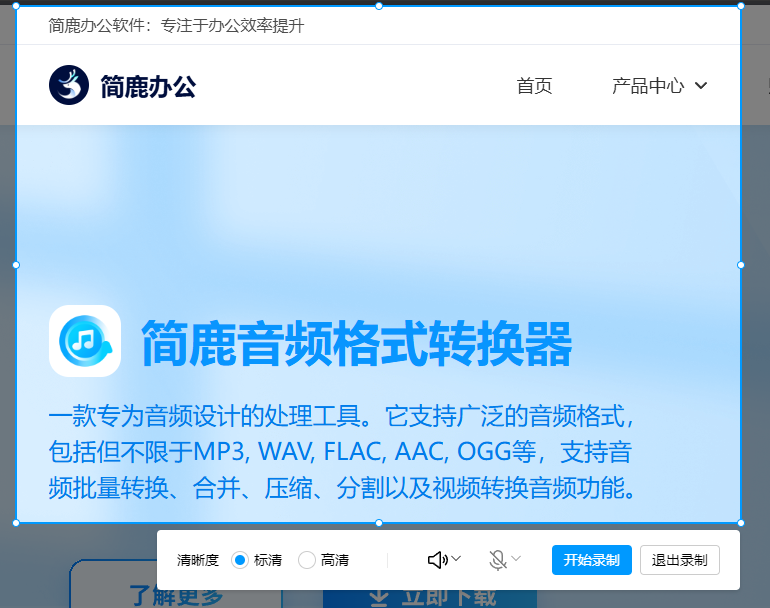
Task: Click the top-left selection corner handle
Action: point(16,6)
